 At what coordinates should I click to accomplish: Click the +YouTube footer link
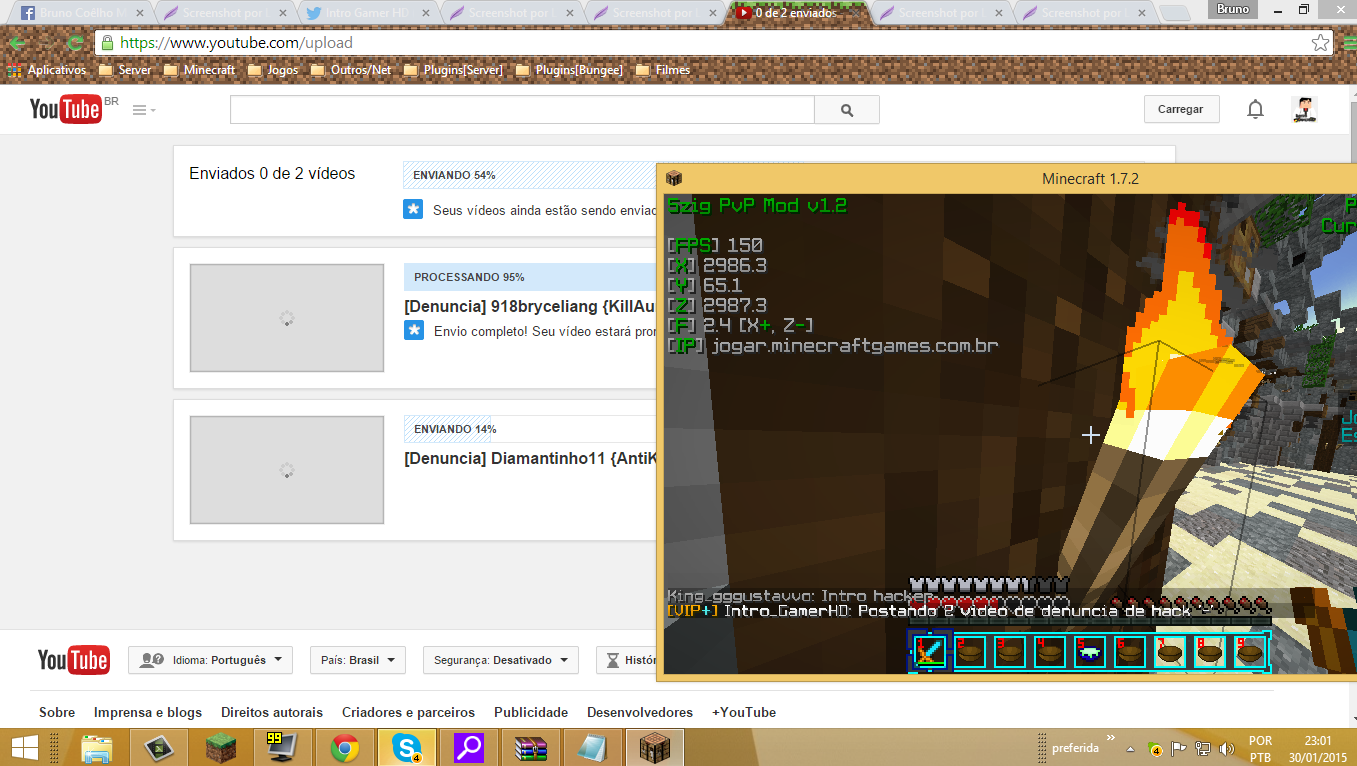click(744, 713)
